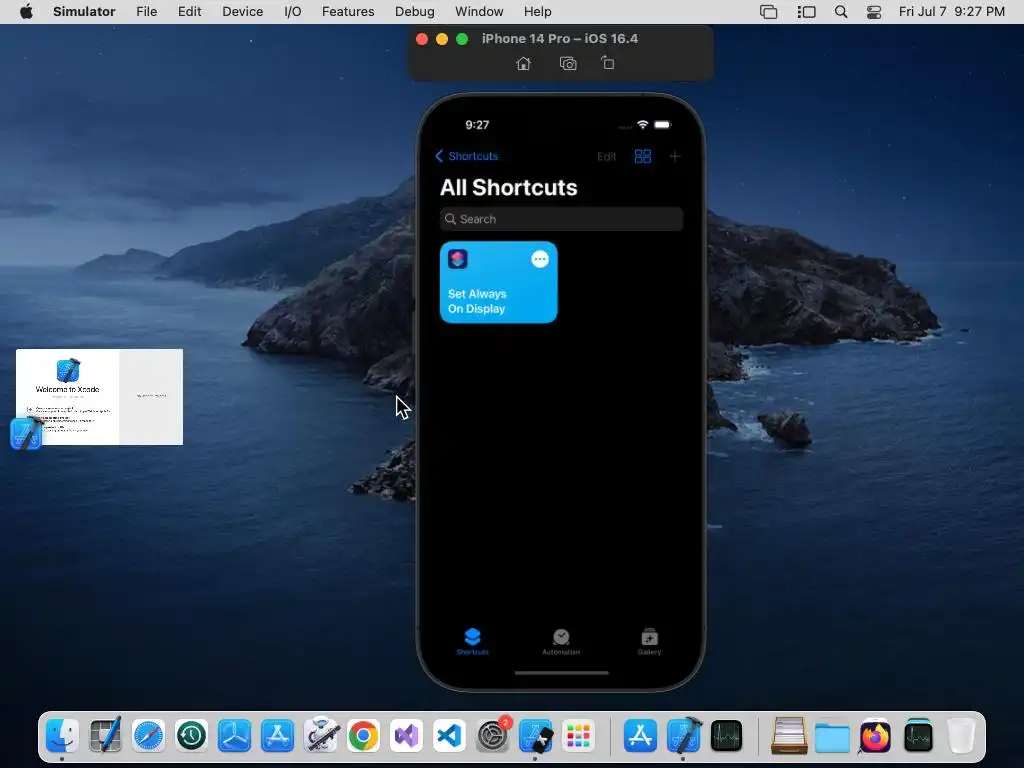Open the App Store icon beside Automator
The width and height of the screenshot is (1024, 768).
(278, 736)
